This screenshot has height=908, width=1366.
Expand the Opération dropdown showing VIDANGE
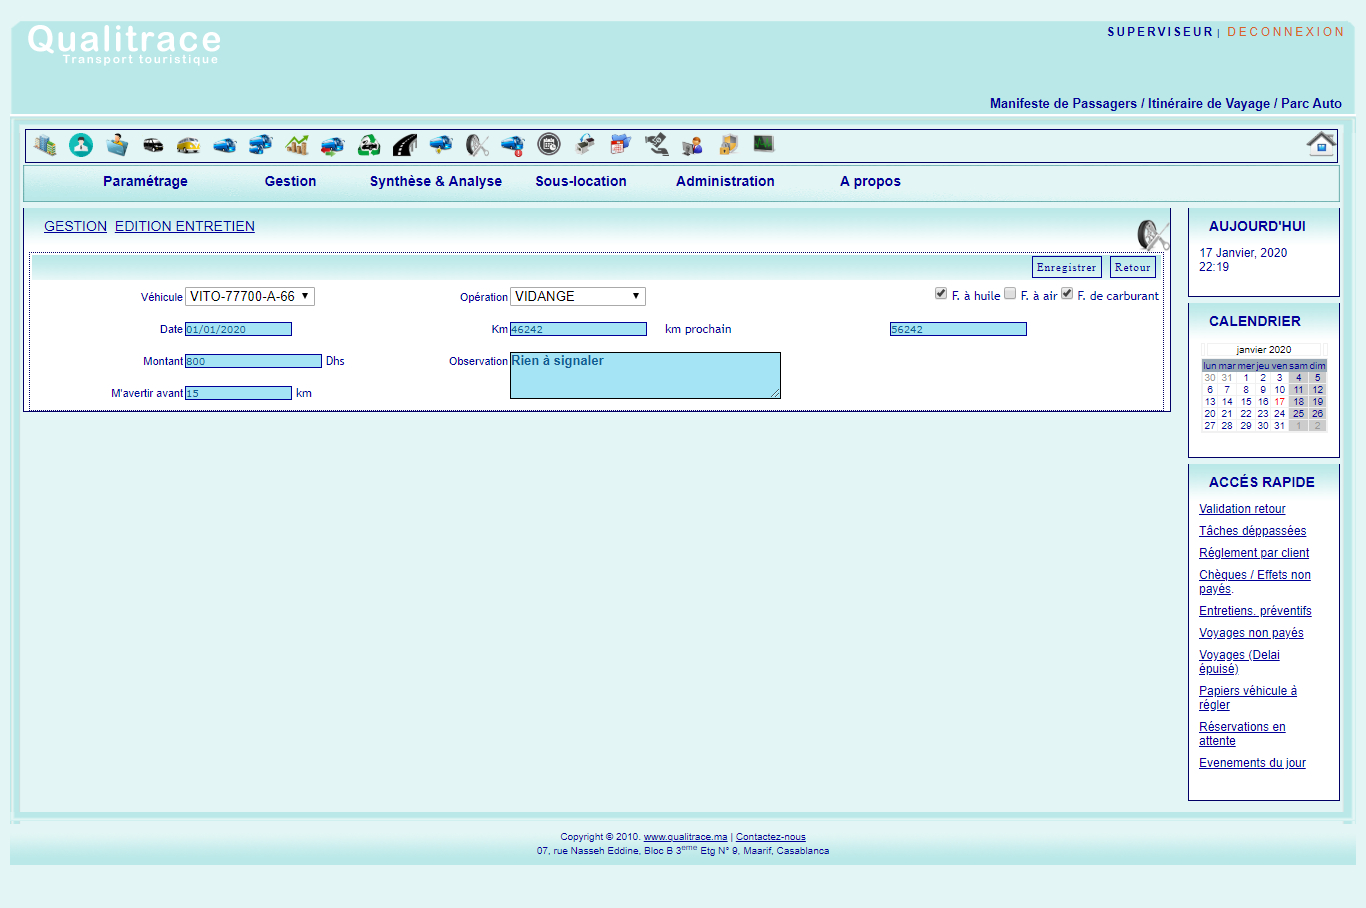click(577, 297)
